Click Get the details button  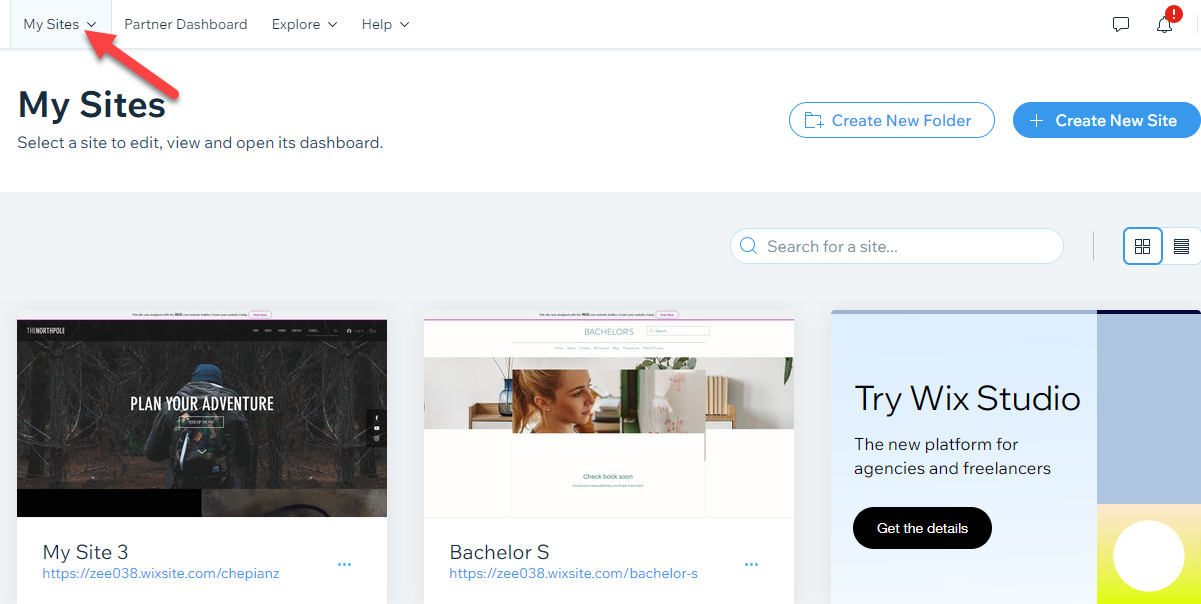coord(922,528)
